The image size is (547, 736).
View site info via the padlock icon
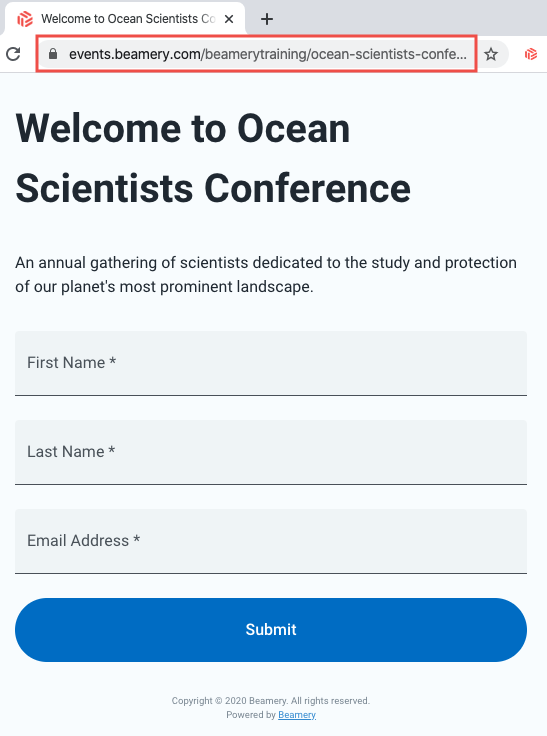(53, 54)
